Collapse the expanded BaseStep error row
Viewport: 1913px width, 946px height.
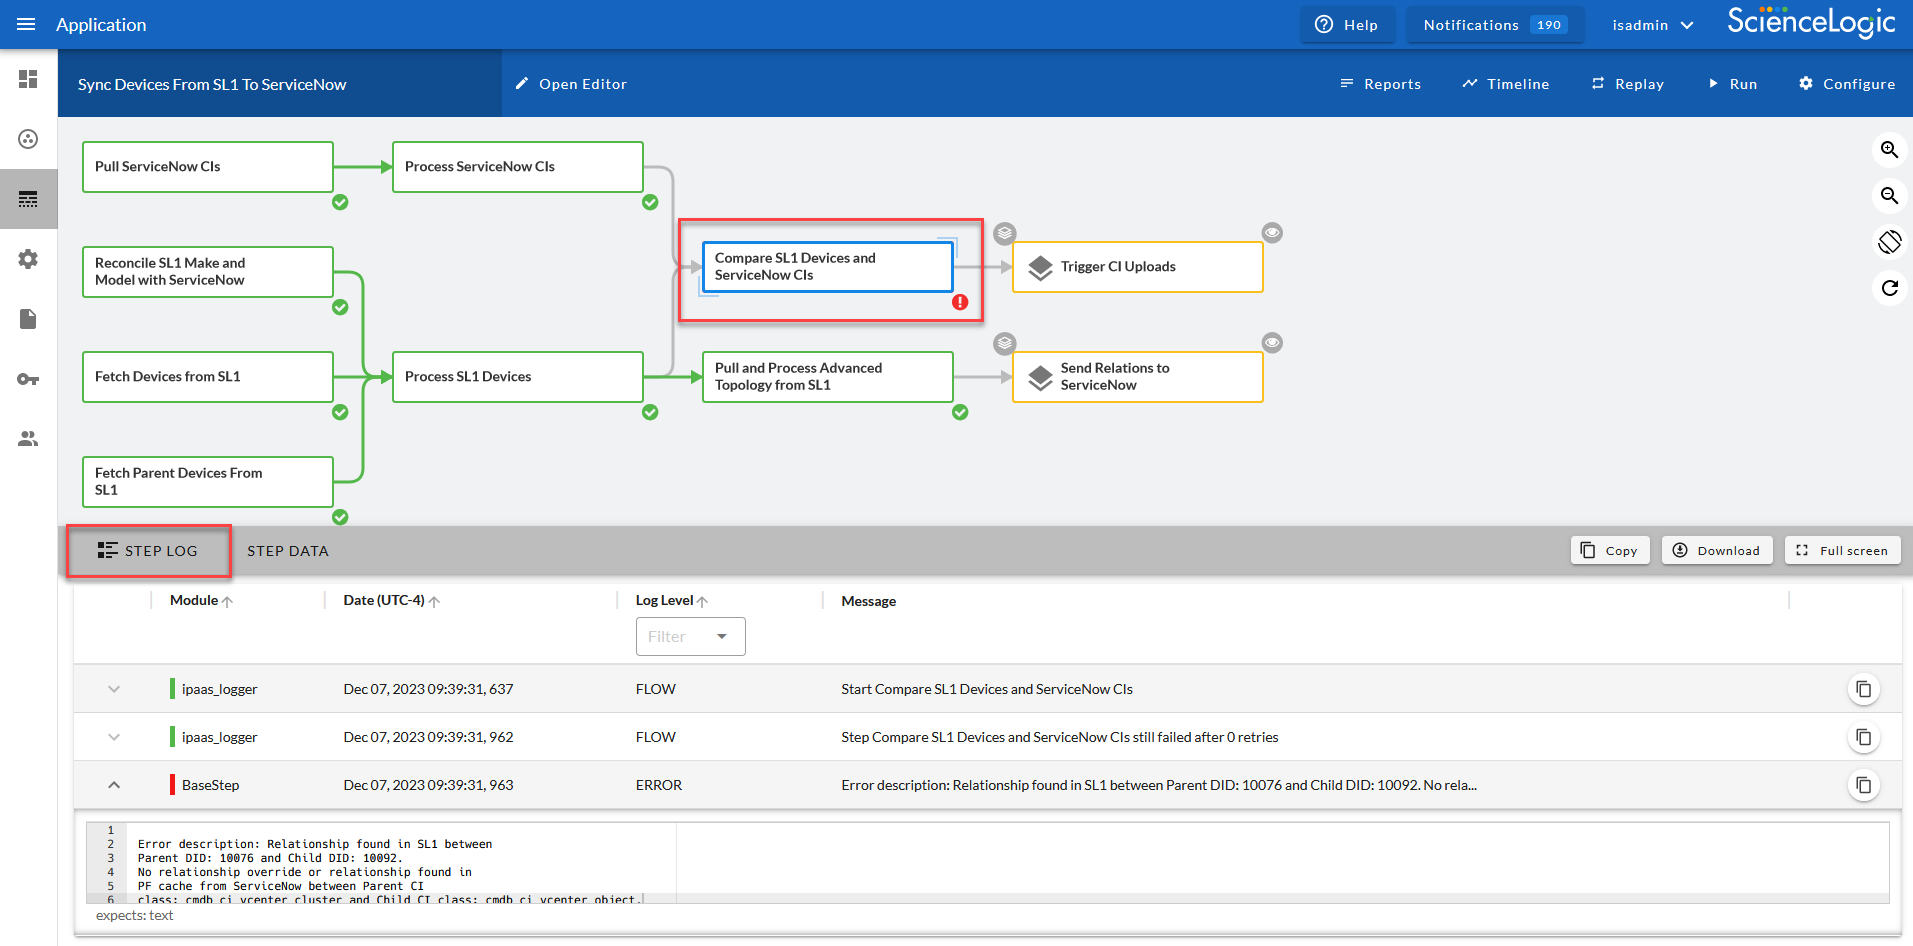[x=114, y=785]
